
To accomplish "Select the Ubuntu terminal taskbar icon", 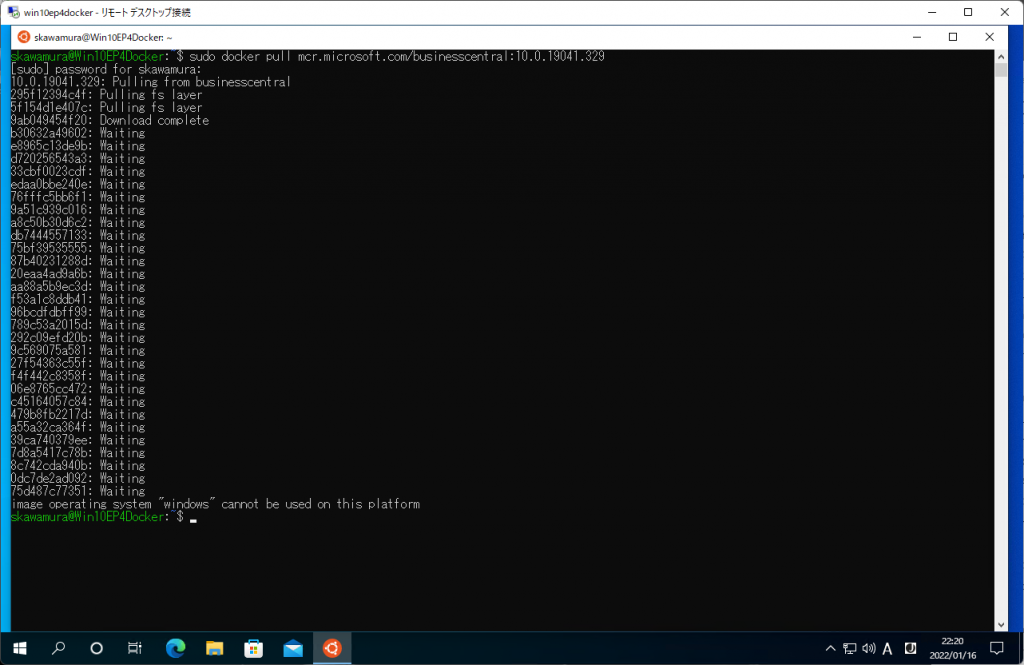I will pyautogui.click(x=332, y=648).
